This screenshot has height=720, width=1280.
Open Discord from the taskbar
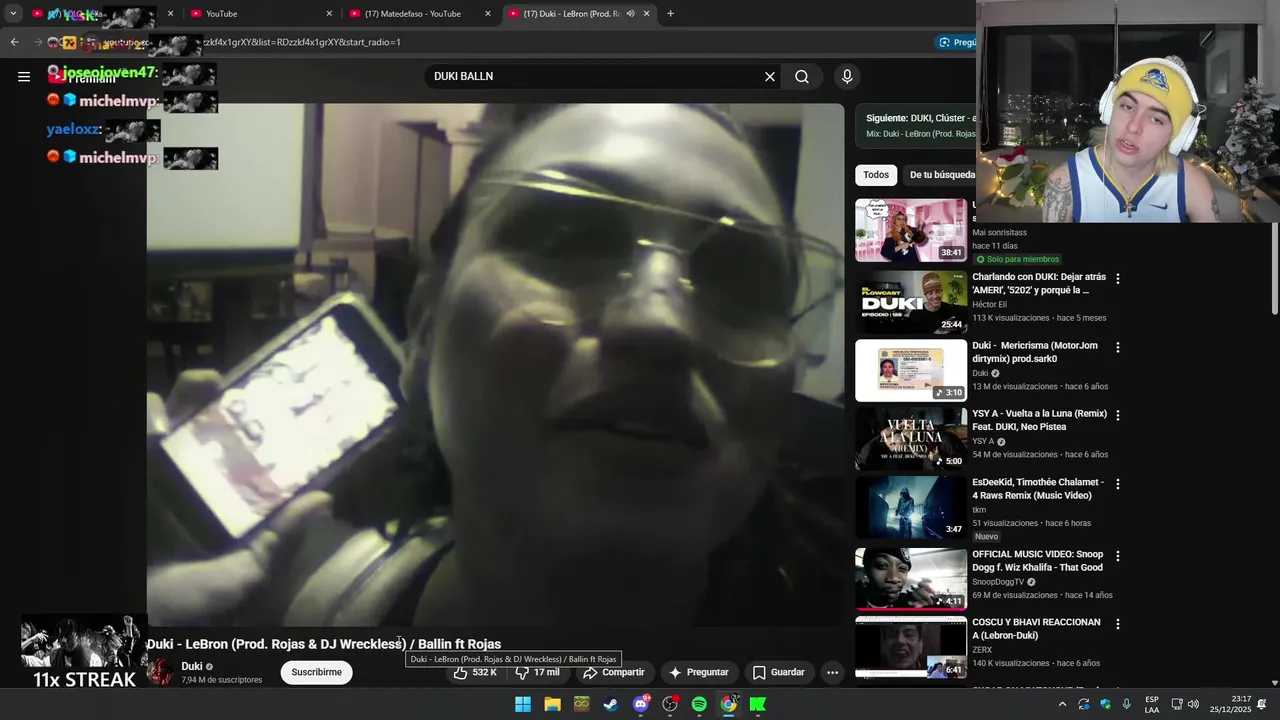[x=641, y=704]
